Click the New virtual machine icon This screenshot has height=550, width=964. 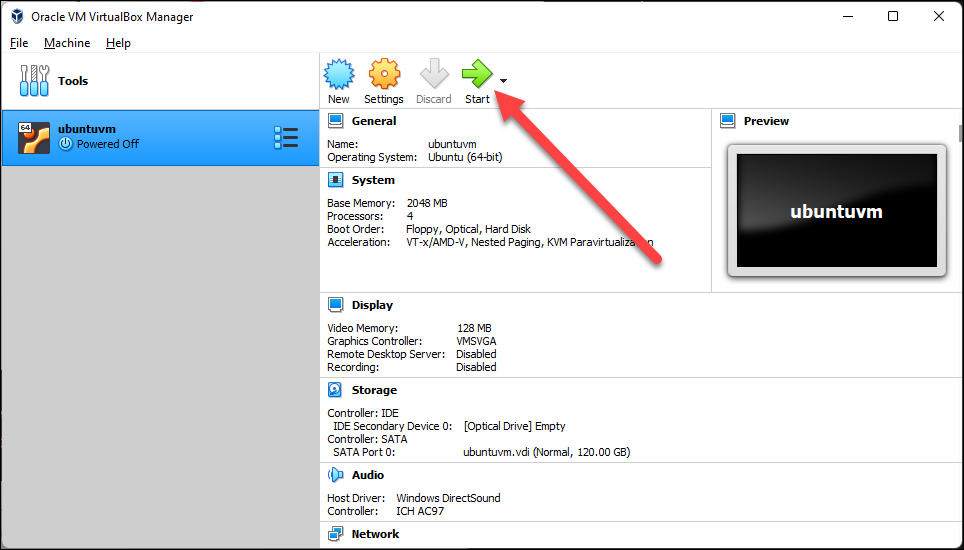[339, 76]
